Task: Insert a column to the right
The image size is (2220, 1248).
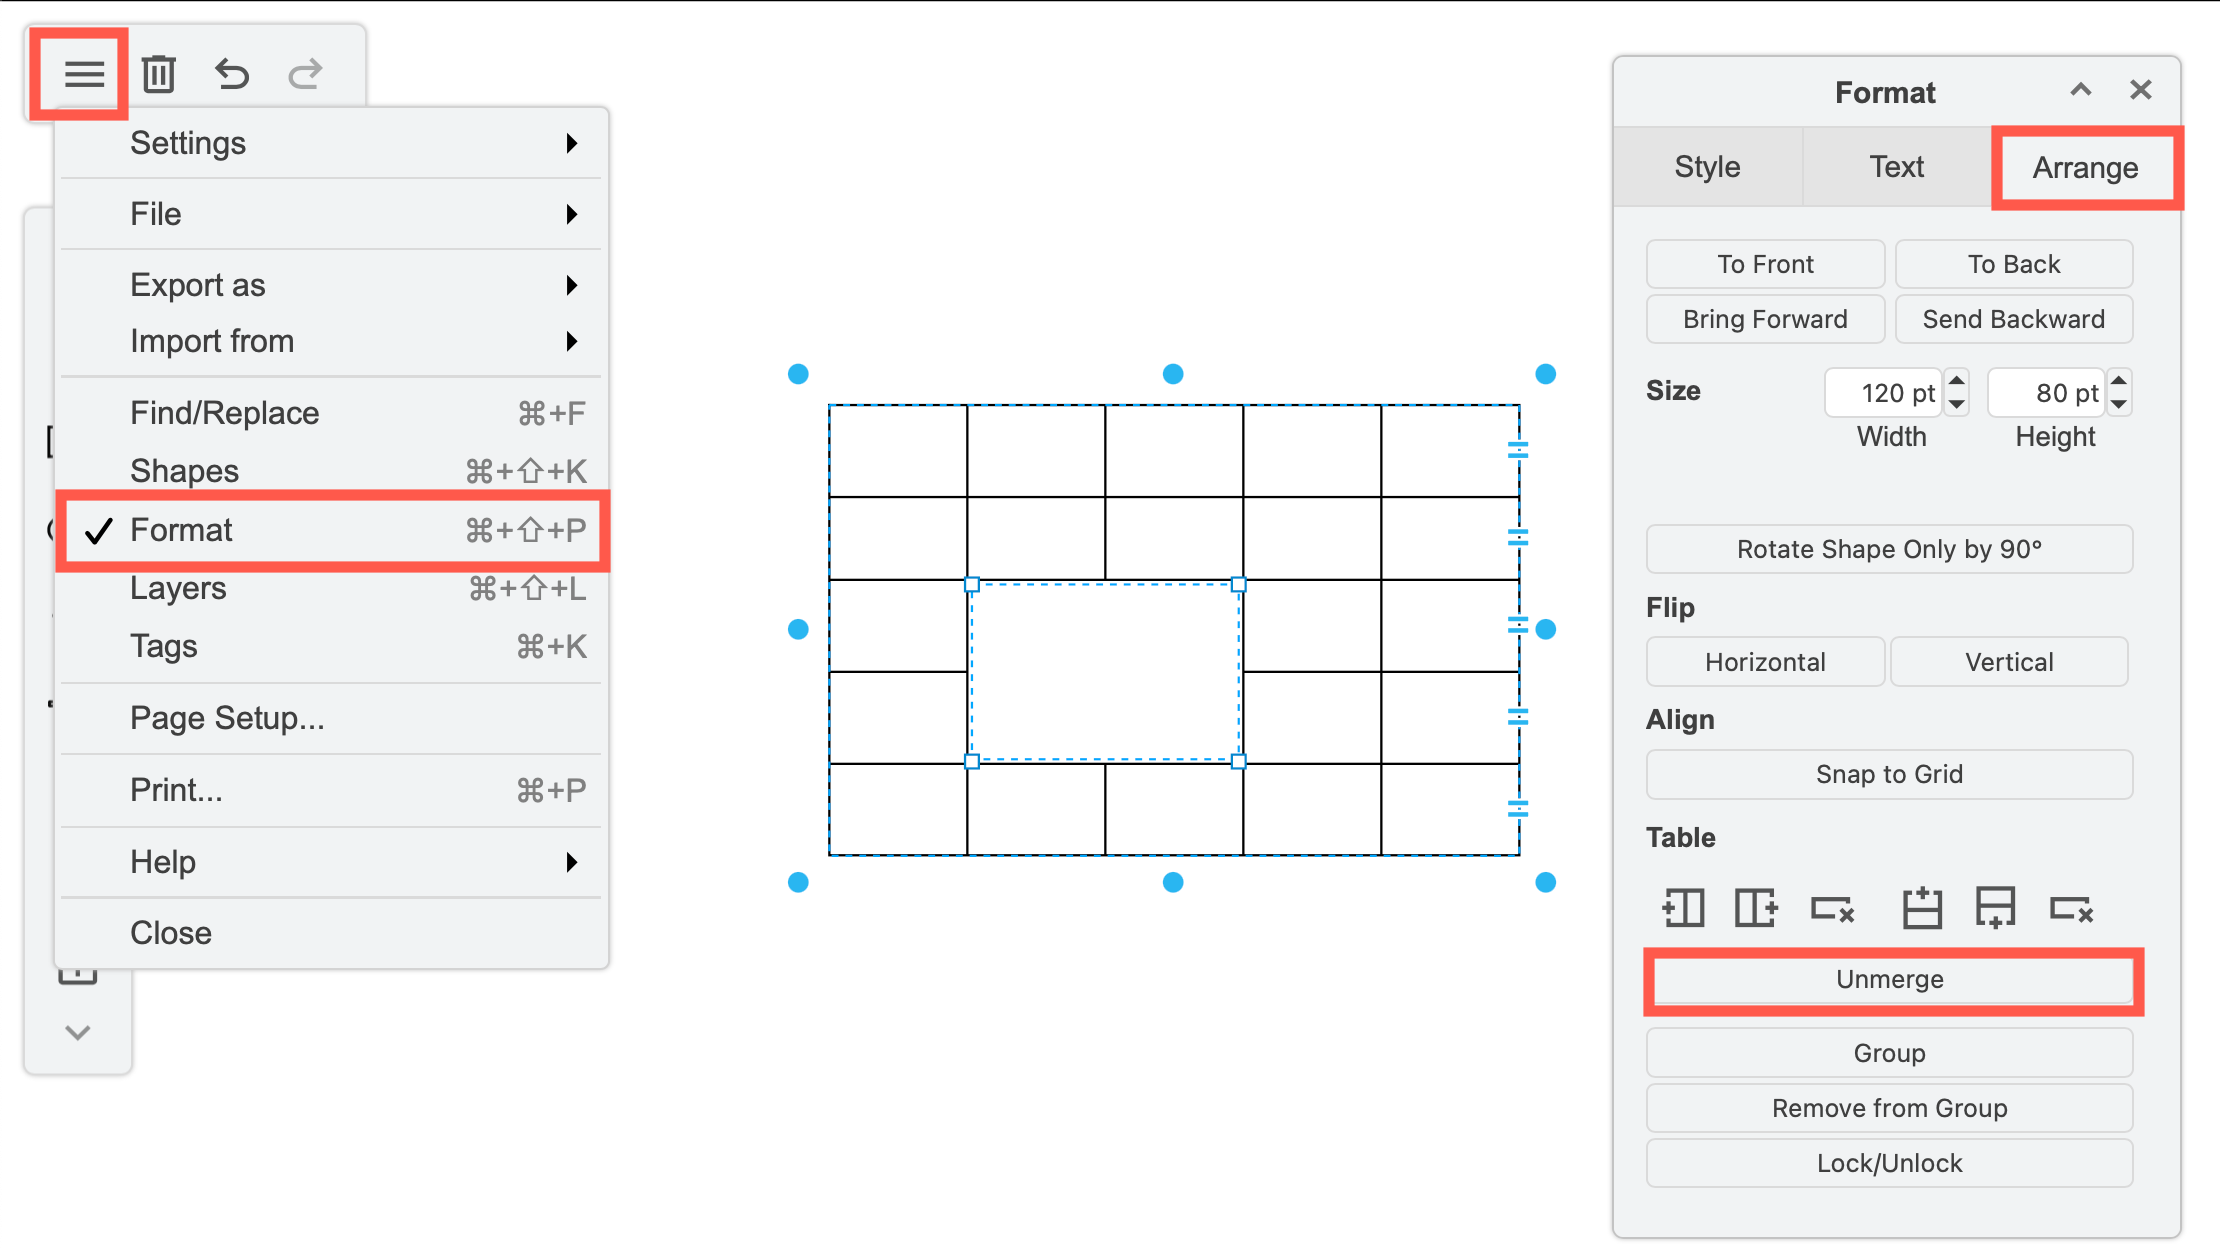Action: [1755, 908]
